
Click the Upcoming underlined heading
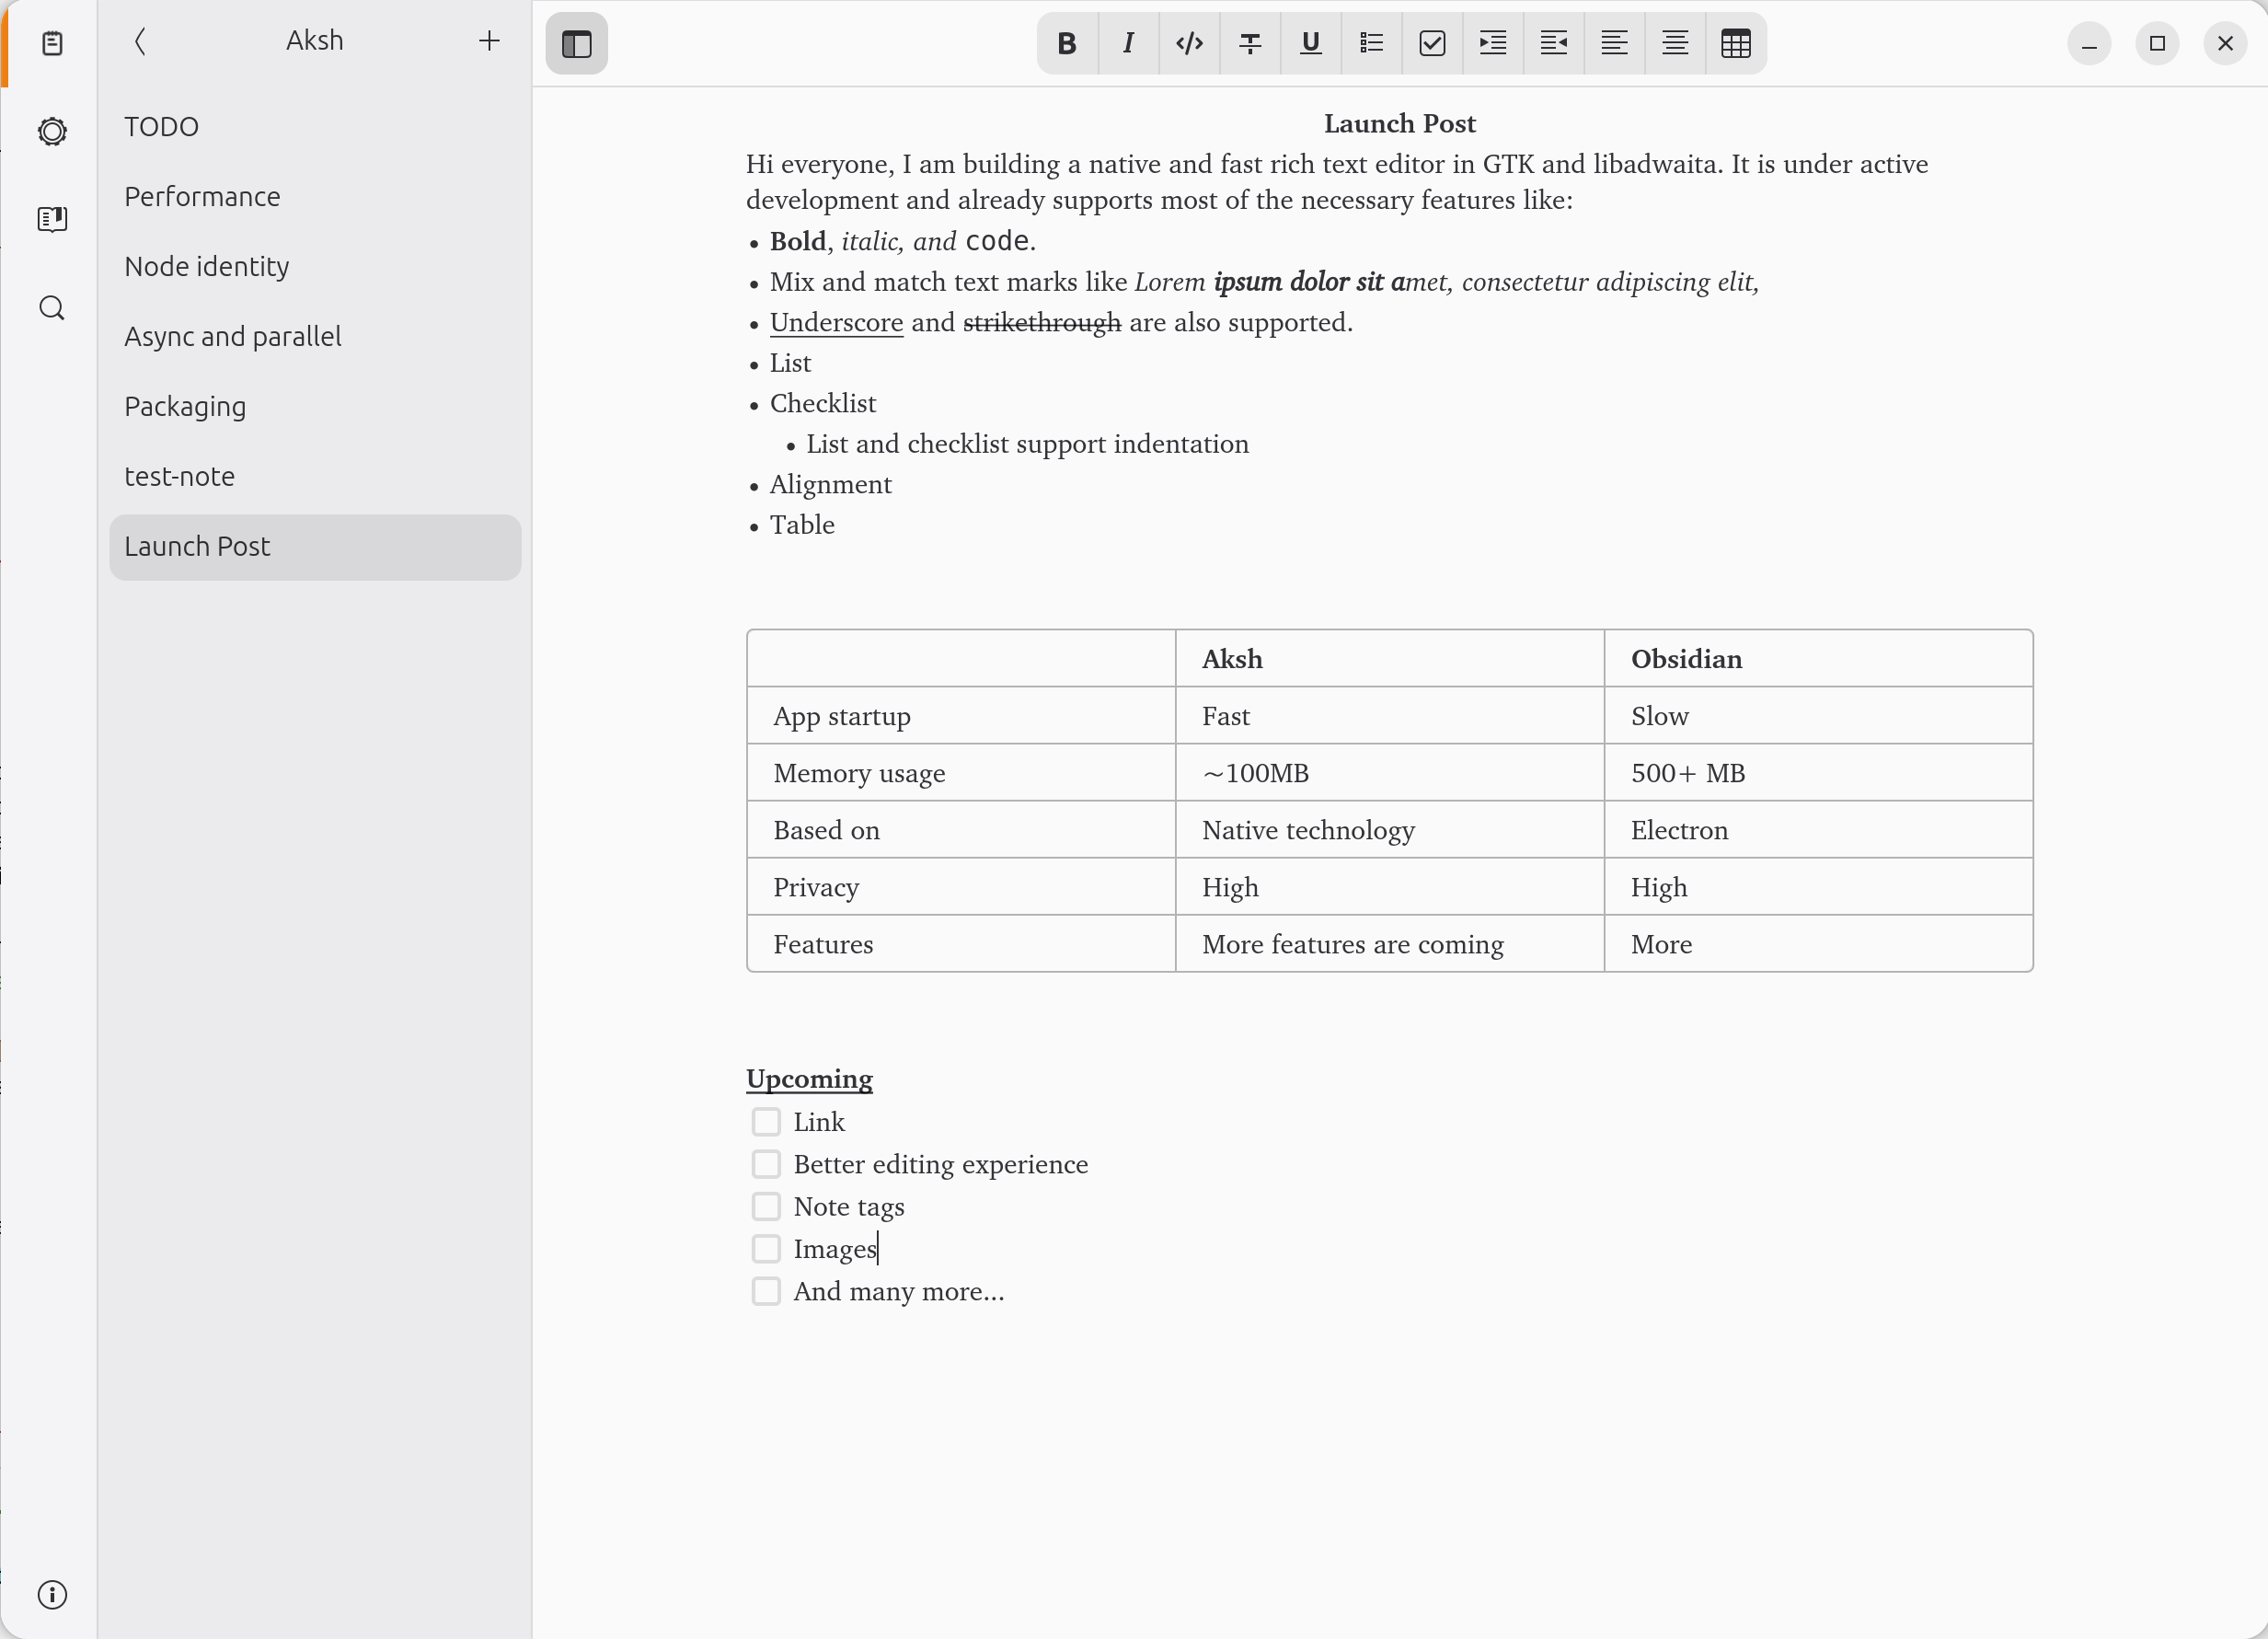809,1080
